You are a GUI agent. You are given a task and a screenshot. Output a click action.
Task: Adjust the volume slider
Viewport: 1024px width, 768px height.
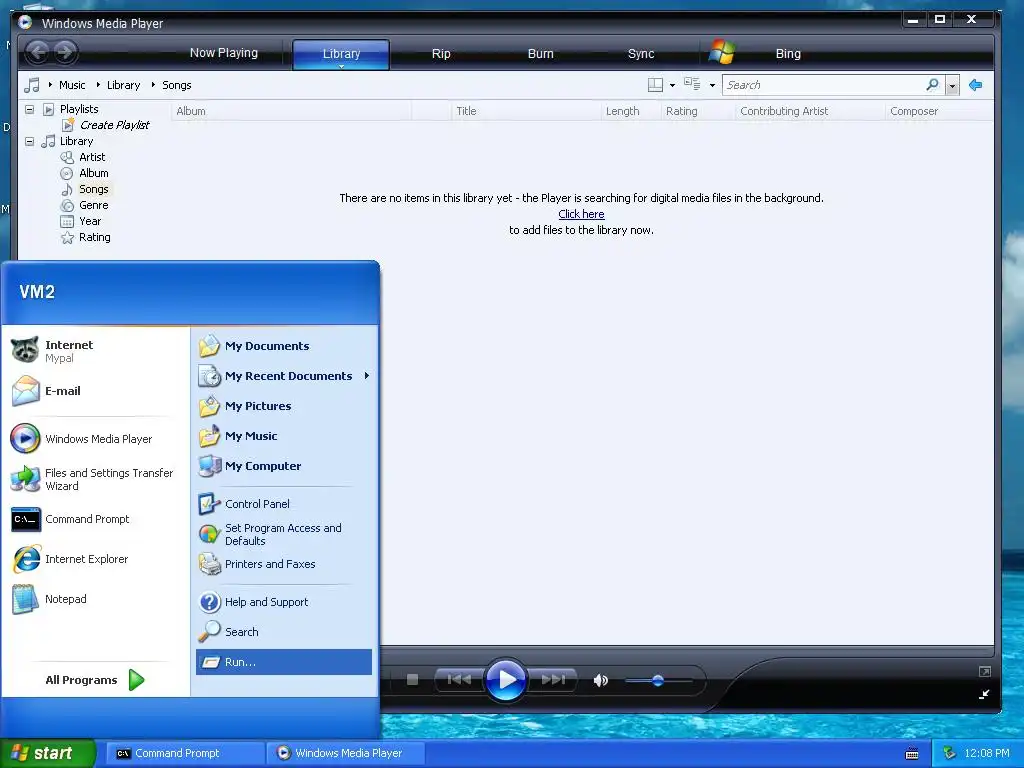point(658,680)
